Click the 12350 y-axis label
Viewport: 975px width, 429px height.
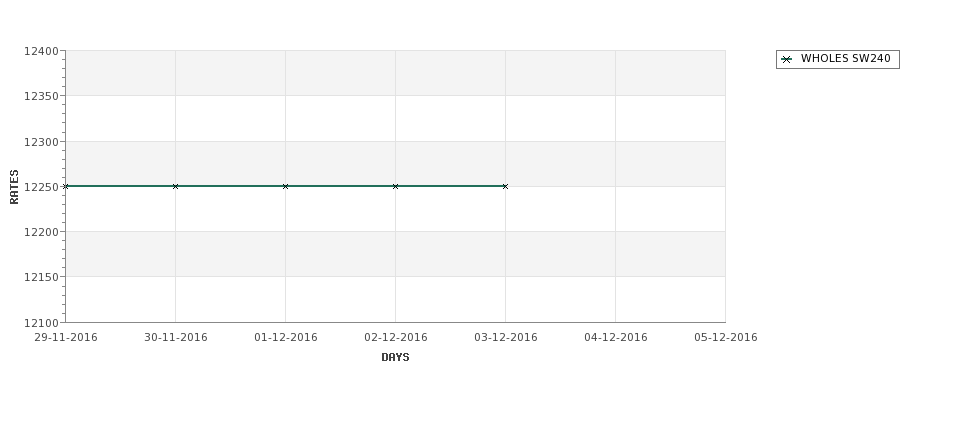41,96
